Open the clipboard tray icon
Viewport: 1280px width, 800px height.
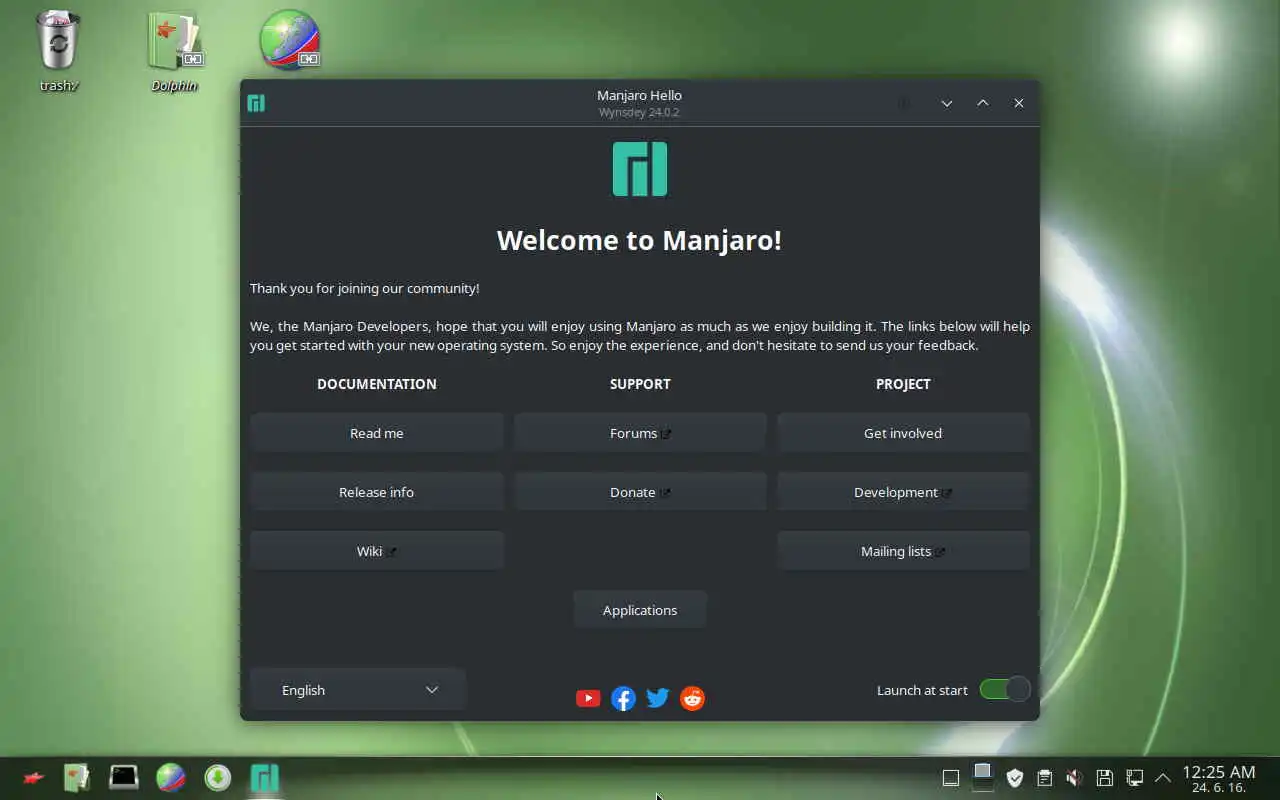(1044, 778)
